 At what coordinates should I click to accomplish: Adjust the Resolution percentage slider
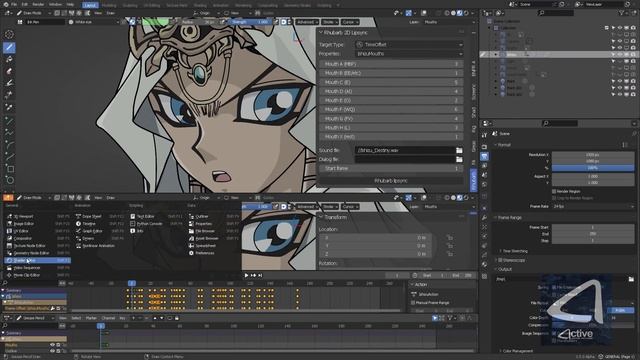coord(593,168)
